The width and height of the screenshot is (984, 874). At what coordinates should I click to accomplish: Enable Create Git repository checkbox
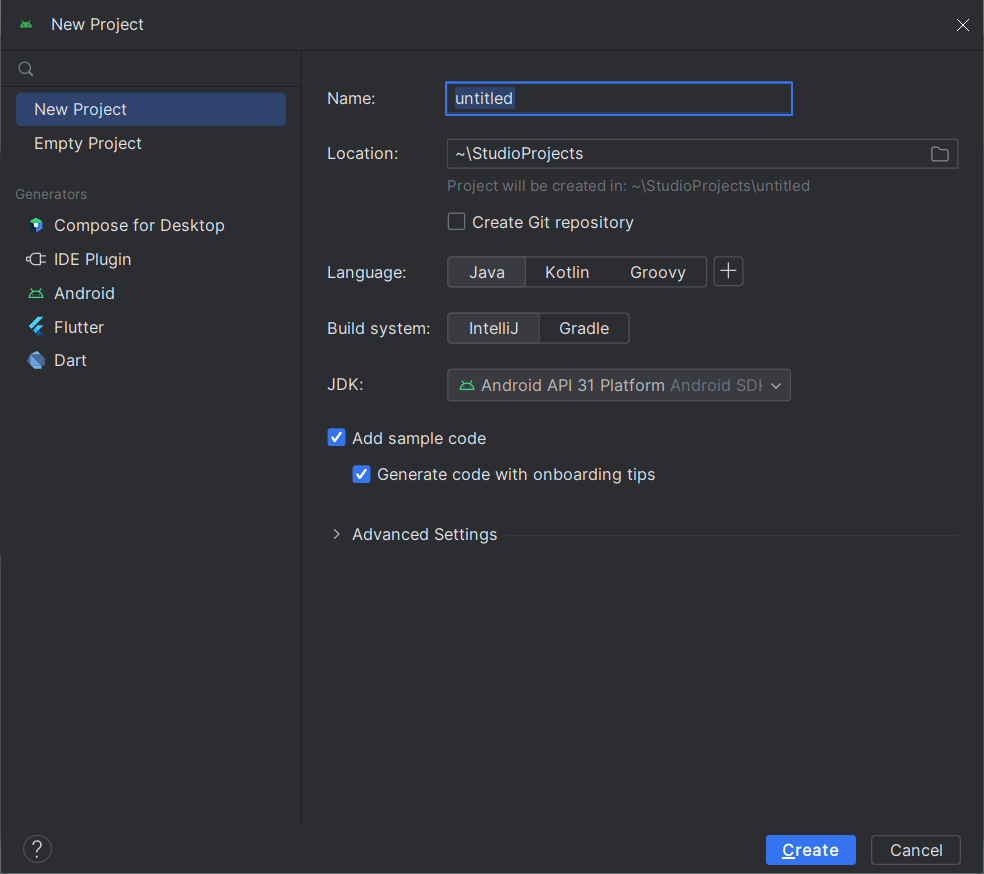(x=457, y=222)
